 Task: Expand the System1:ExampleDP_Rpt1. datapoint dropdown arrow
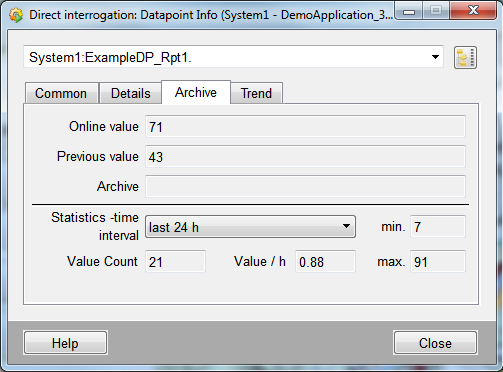point(435,57)
